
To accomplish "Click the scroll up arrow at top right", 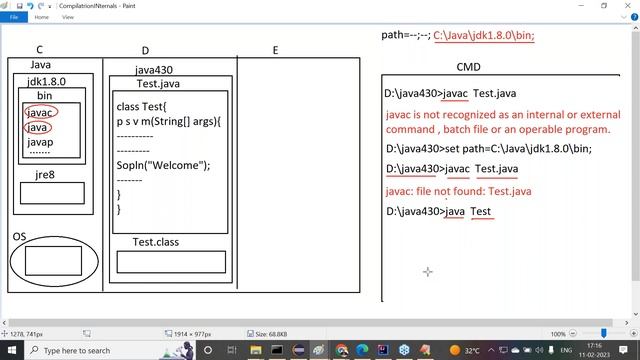I will [636, 28].
